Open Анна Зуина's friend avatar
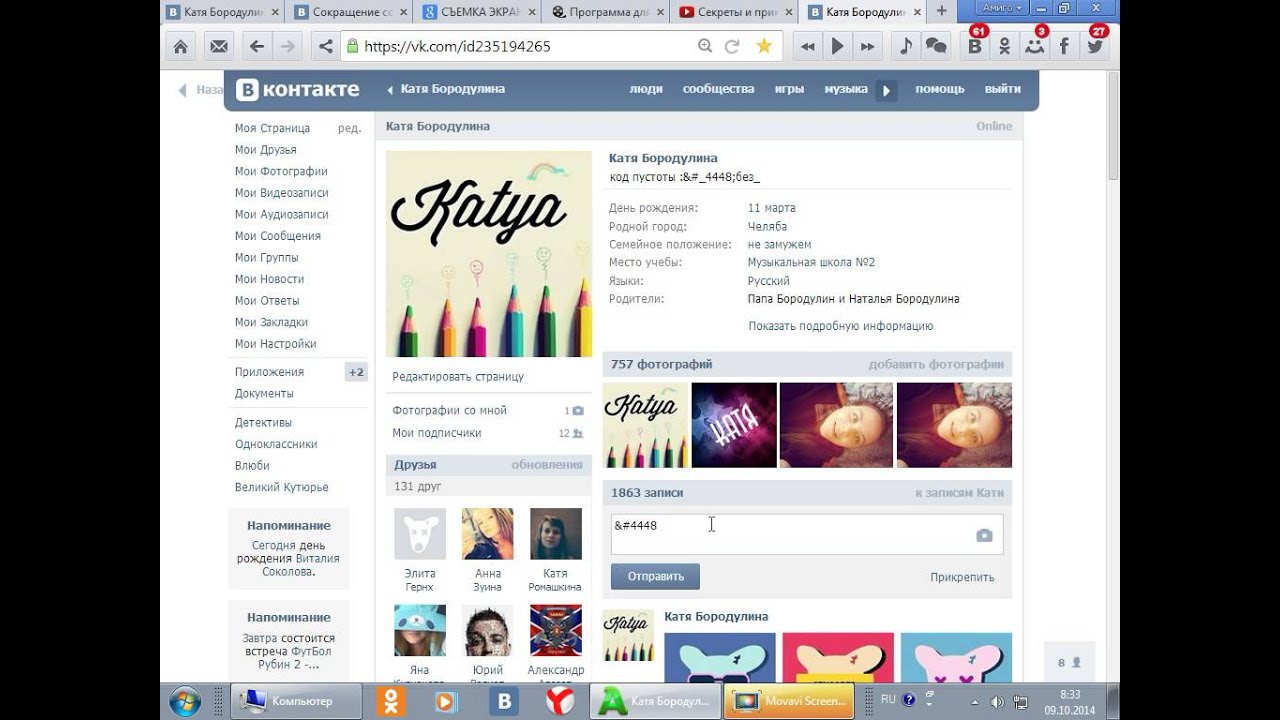Screen dimensions: 1280x720 tap(487, 534)
